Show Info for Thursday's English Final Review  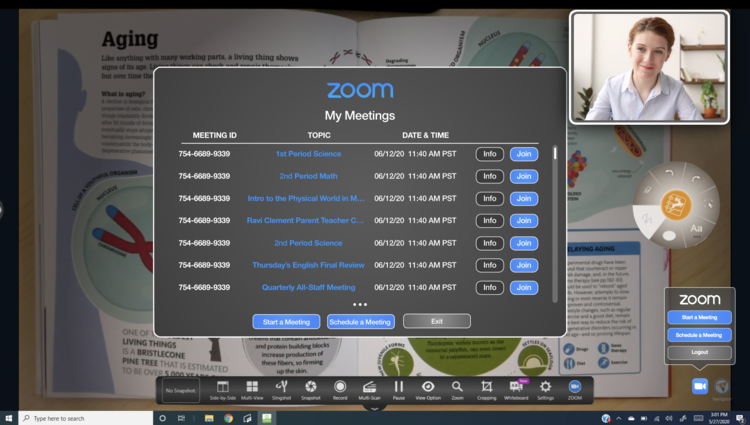(x=490, y=265)
